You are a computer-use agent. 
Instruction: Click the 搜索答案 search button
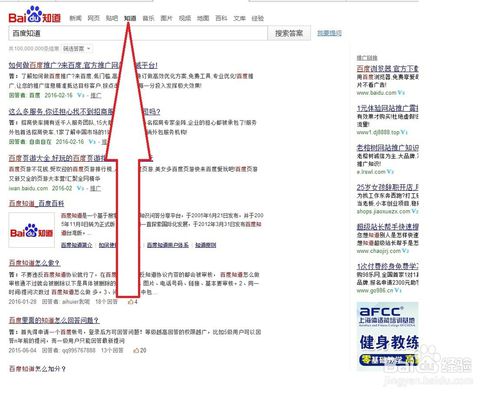pos(289,33)
